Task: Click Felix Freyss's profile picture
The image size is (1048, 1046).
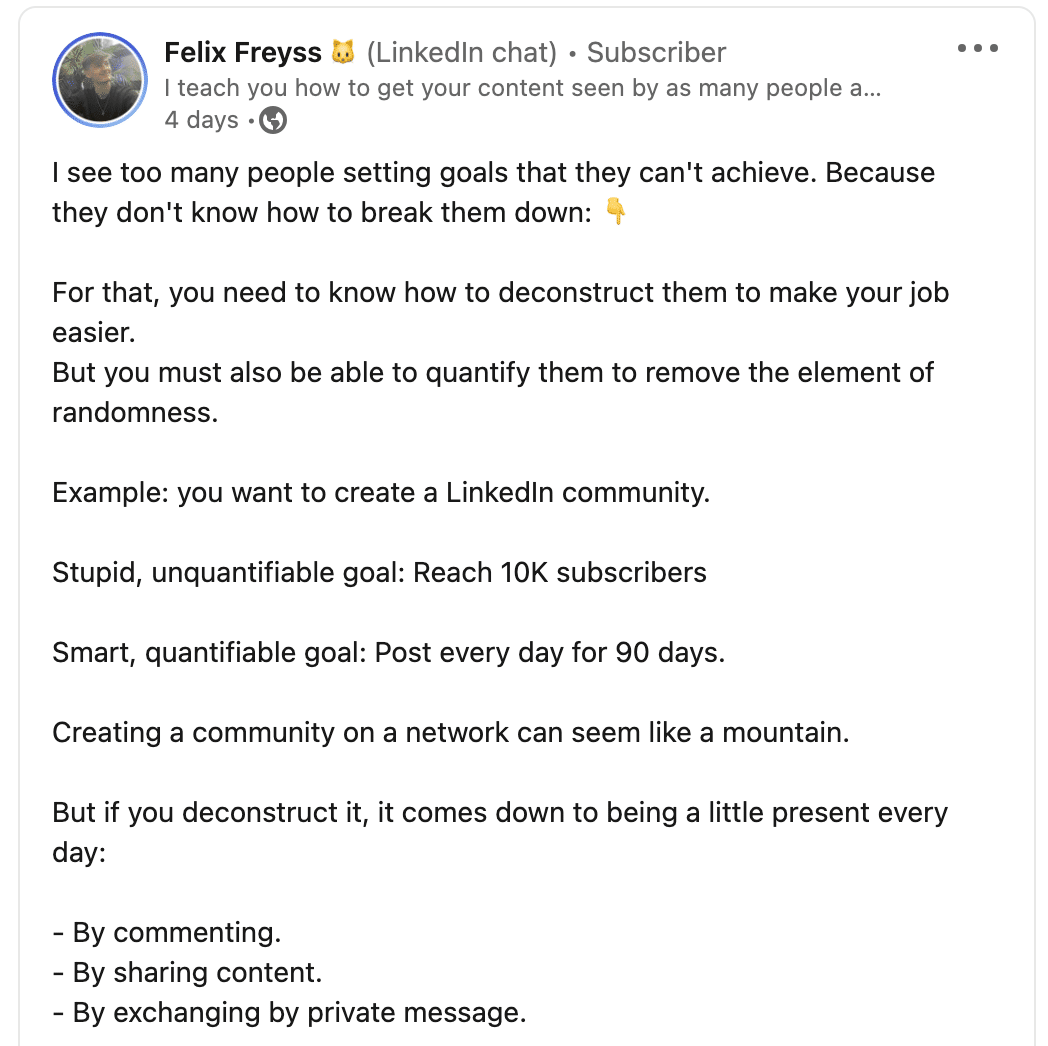Action: tap(100, 80)
